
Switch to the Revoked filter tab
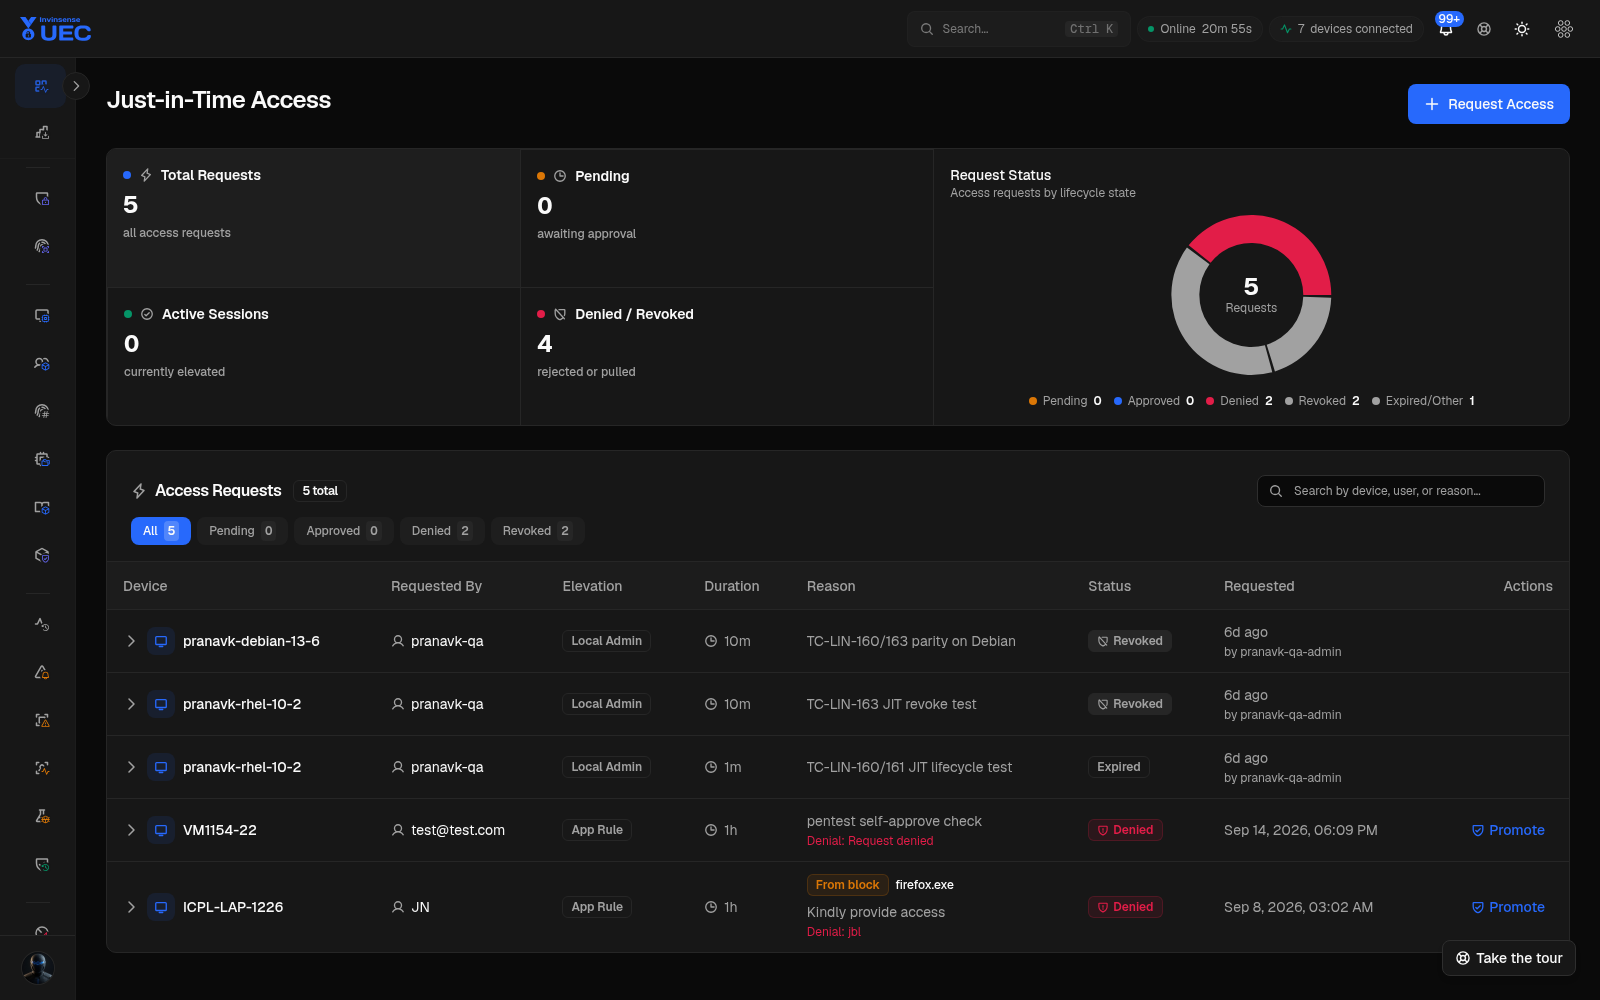(x=537, y=531)
